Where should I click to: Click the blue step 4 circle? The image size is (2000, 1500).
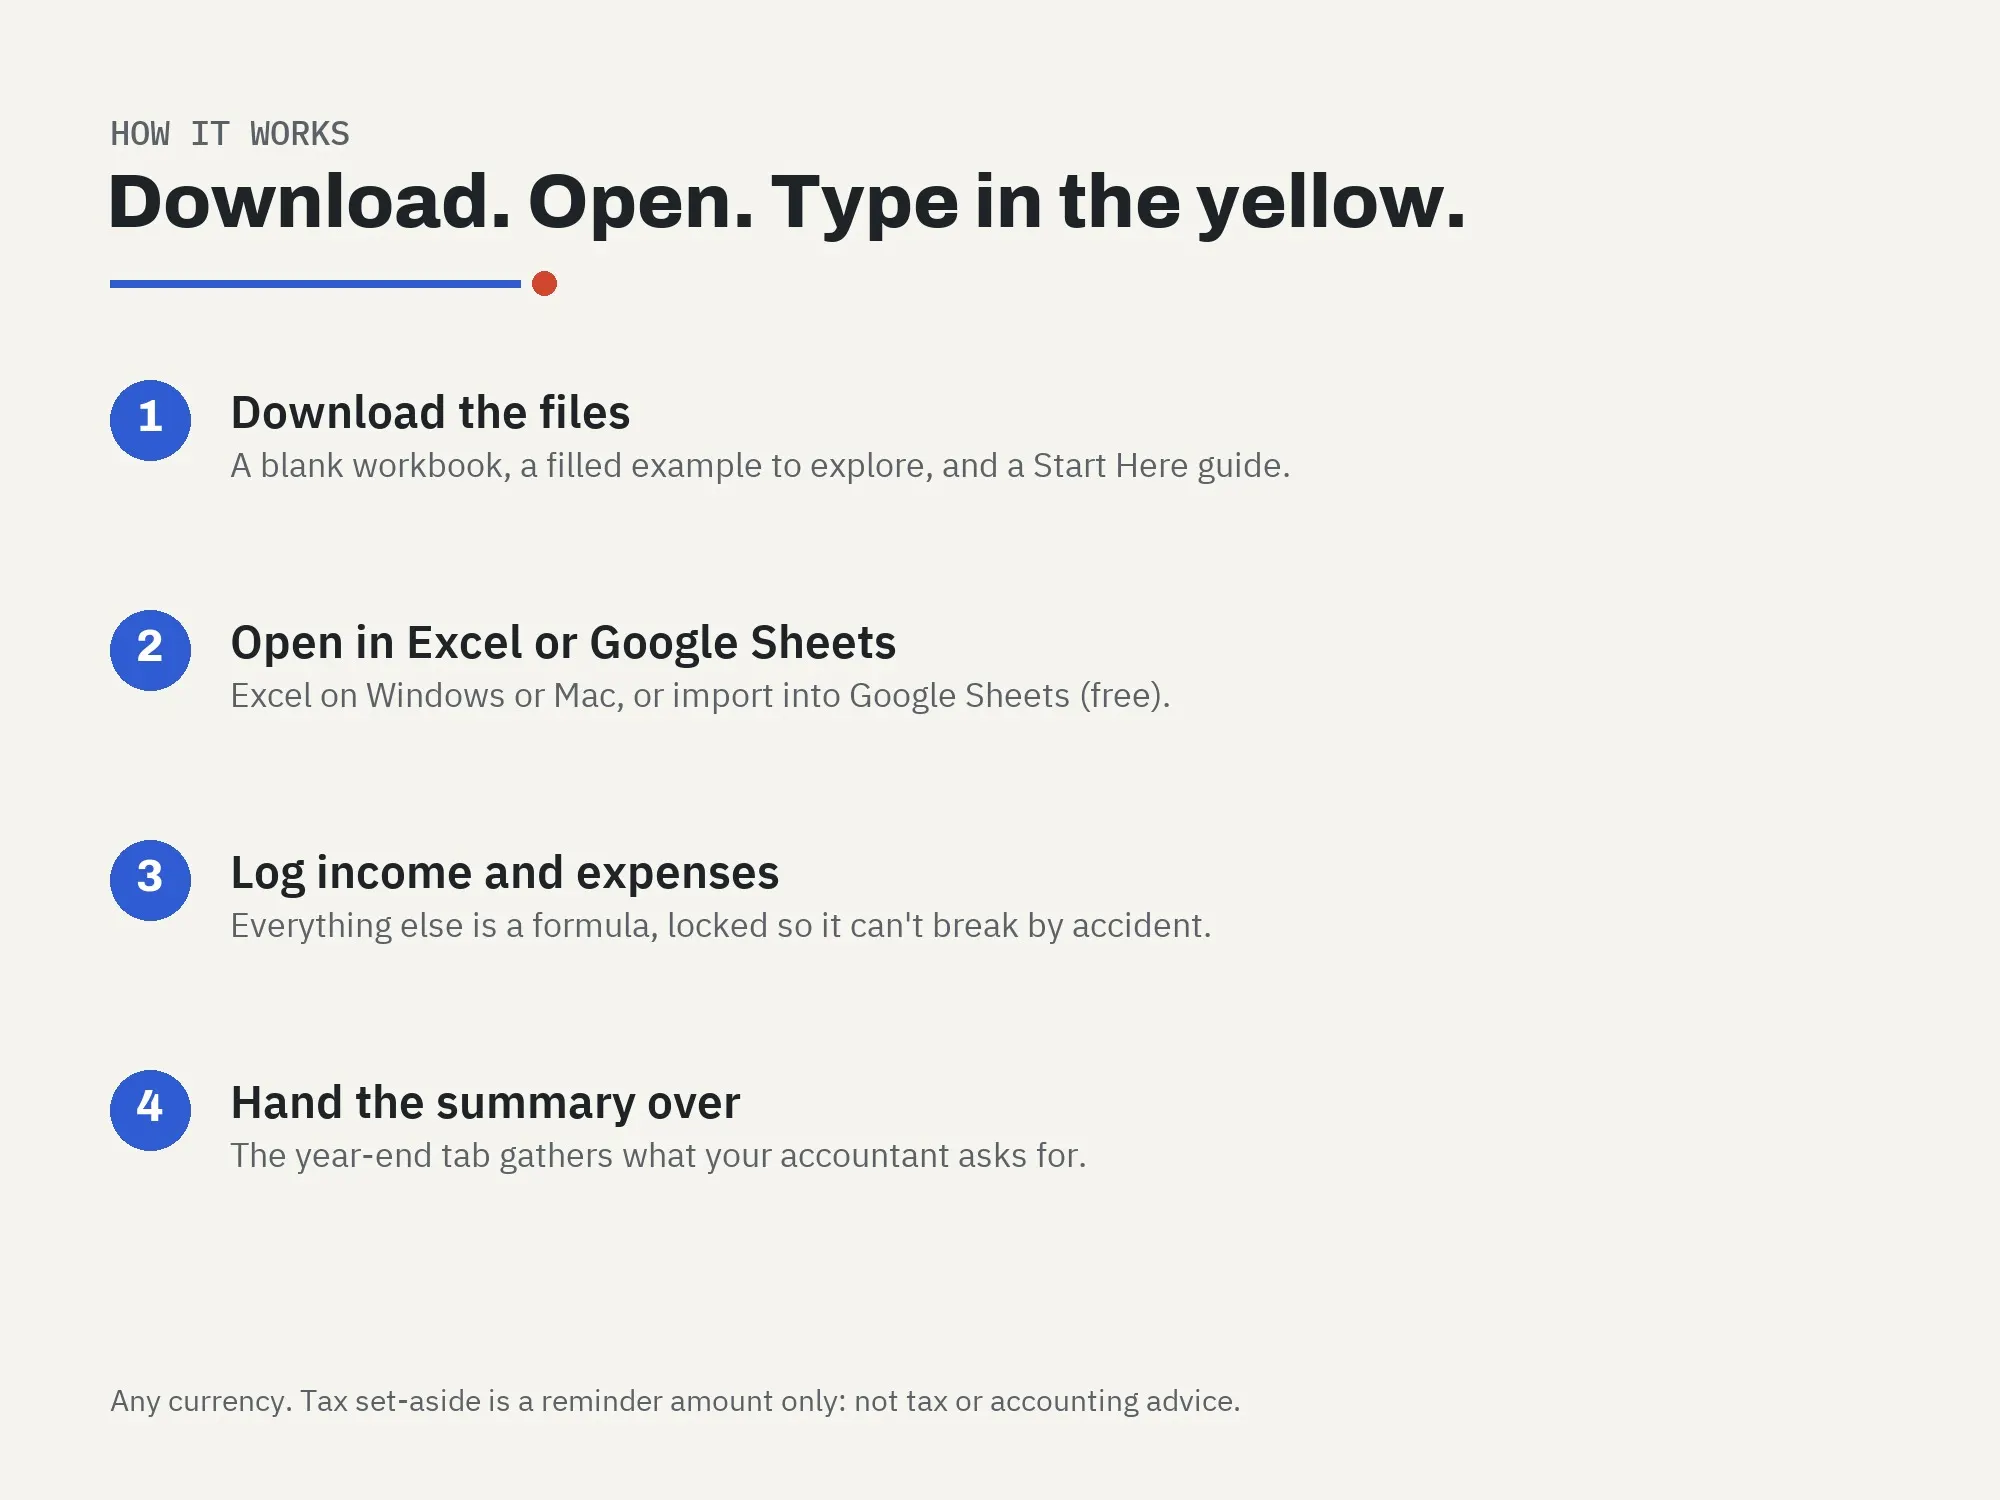coord(150,1110)
